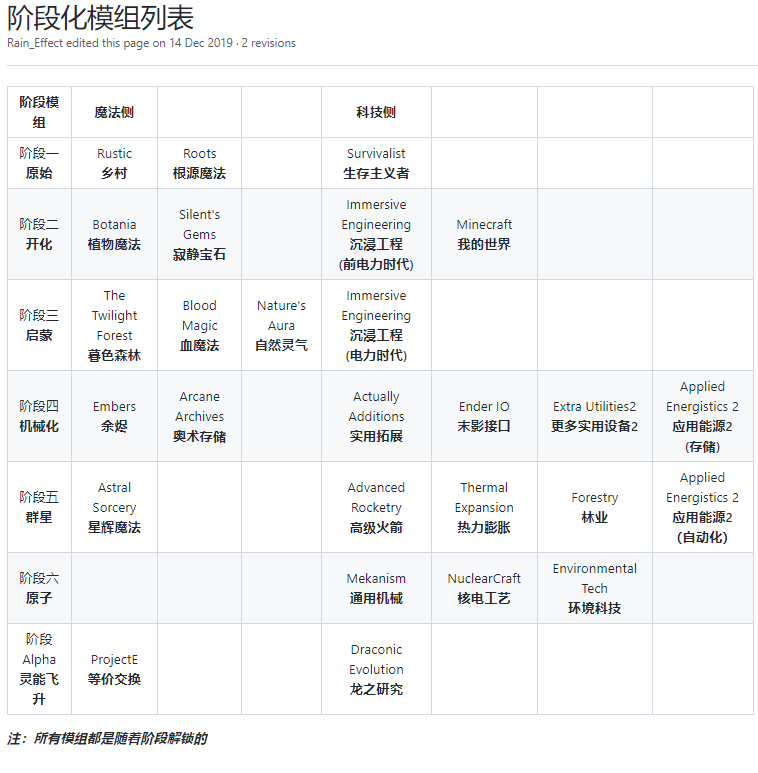Click the Mekanism 通用机械 cell

coord(376,588)
